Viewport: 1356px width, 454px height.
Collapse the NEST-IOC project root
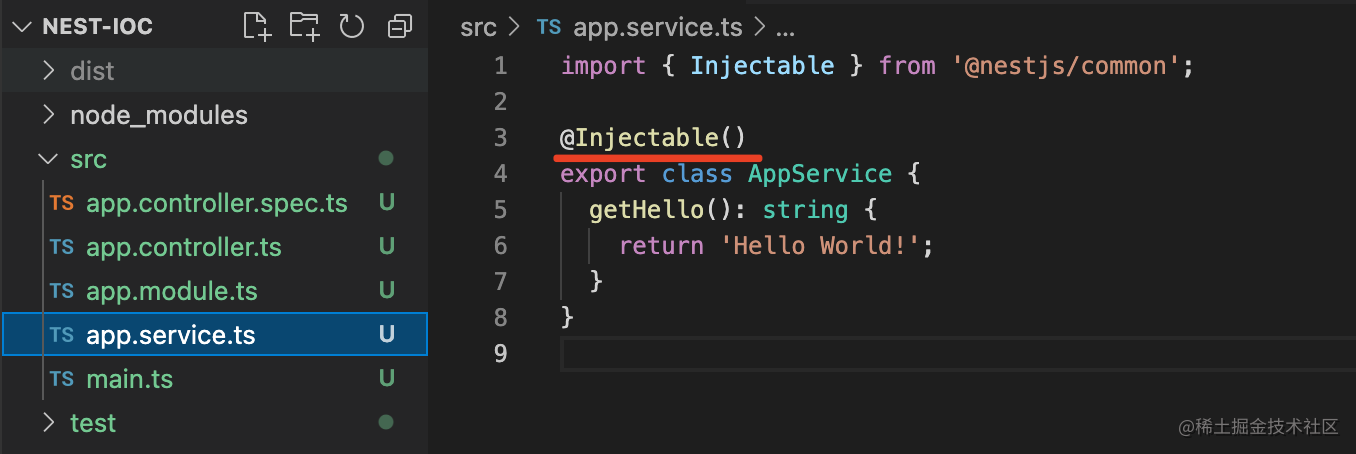coord(21,27)
